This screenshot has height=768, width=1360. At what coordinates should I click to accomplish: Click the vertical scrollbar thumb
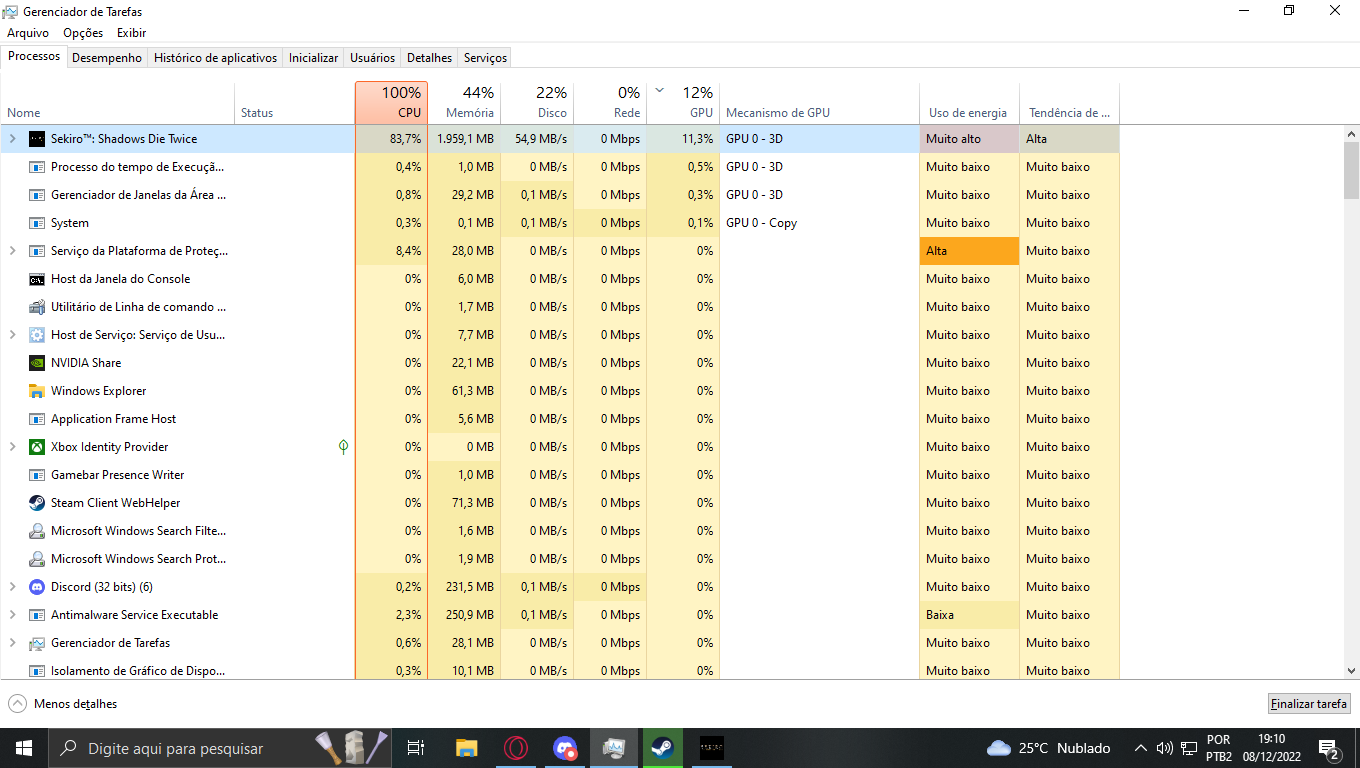pos(1351,170)
